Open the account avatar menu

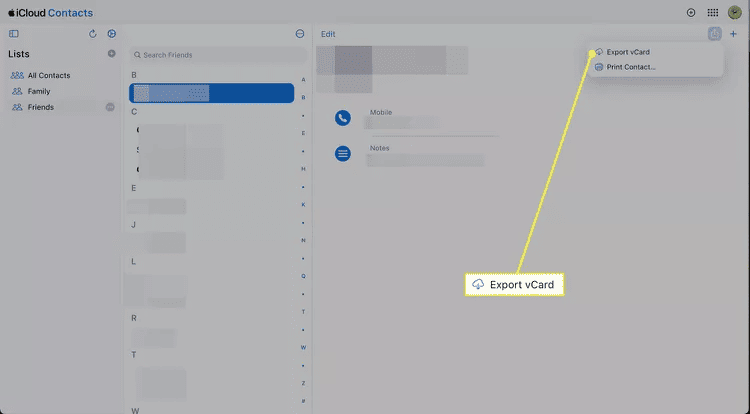735,12
